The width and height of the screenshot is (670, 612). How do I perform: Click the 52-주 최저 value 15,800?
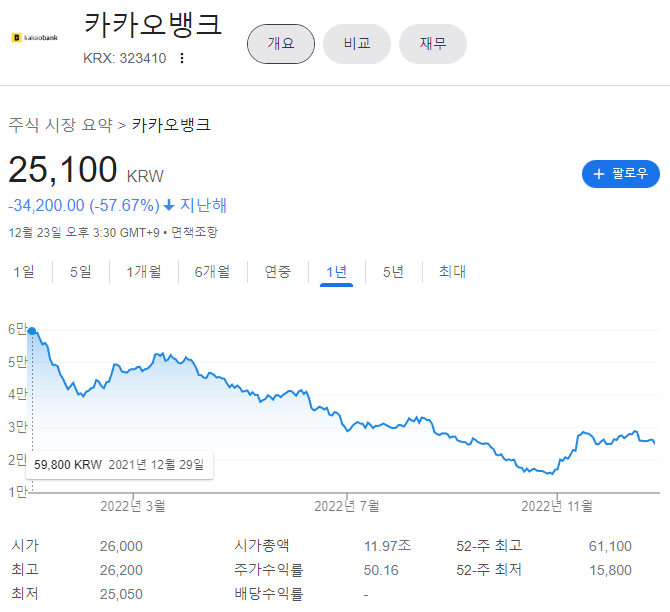coord(610,570)
